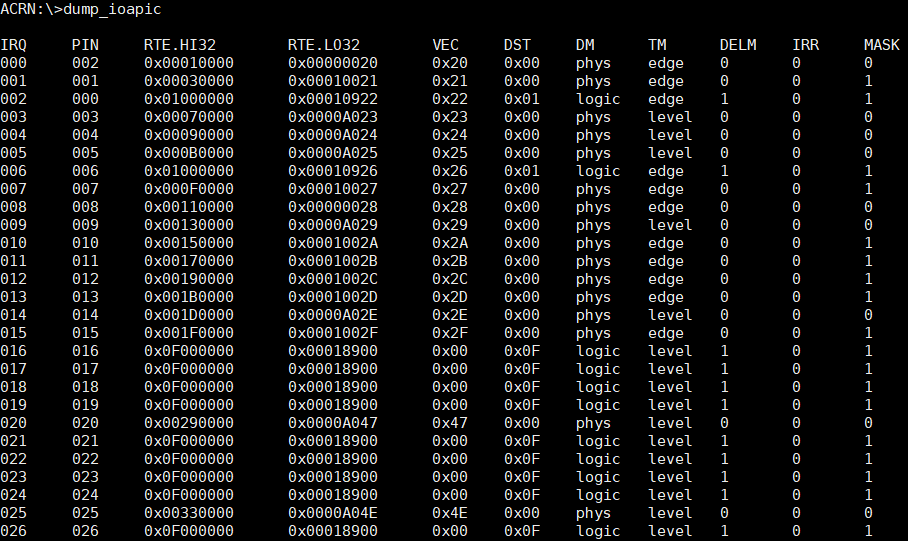Click the RTE.HI32 column header
This screenshot has width=908, height=541.
(180, 45)
